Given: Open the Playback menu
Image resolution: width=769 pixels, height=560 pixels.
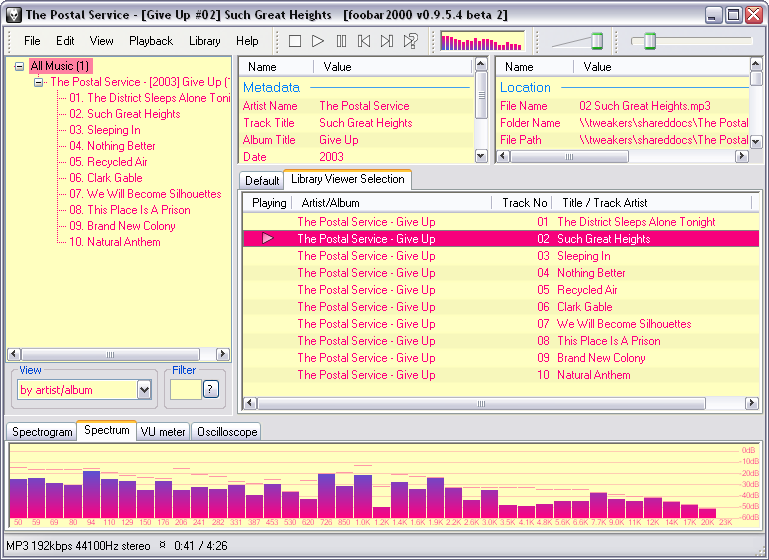Looking at the screenshot, I should [150, 41].
